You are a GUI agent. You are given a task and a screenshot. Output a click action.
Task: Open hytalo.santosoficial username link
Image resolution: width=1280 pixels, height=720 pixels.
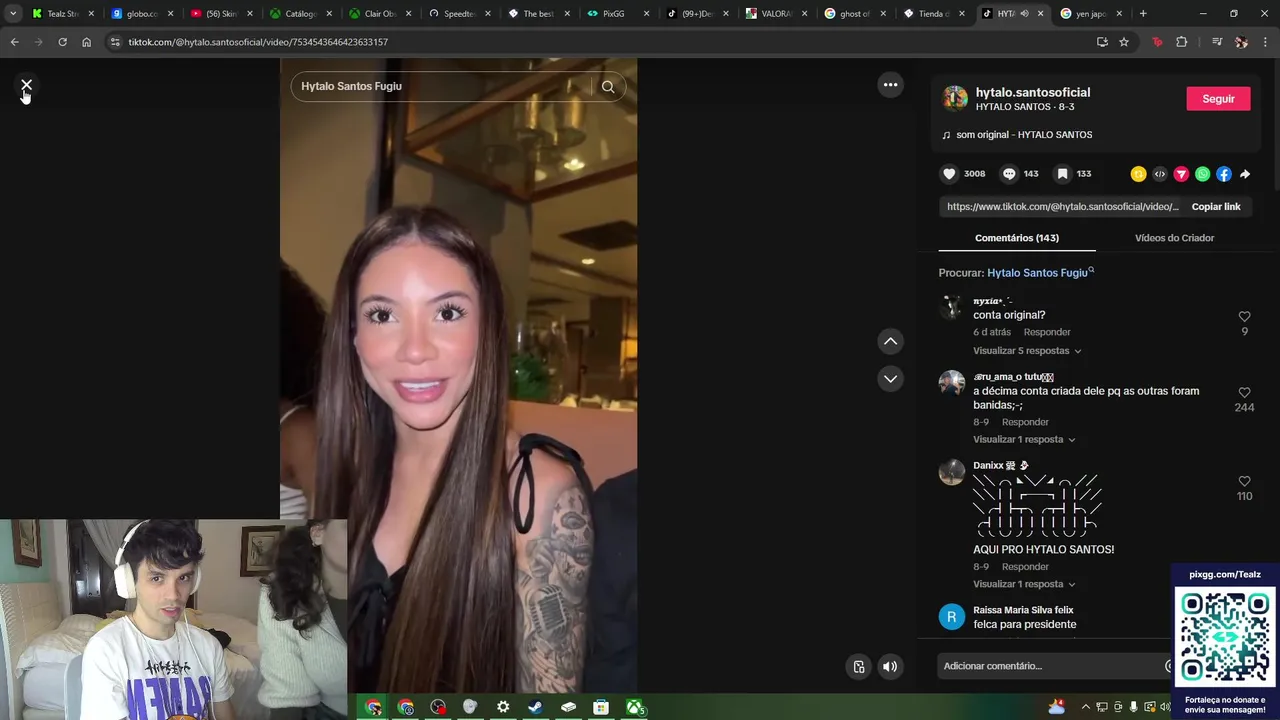click(1033, 92)
